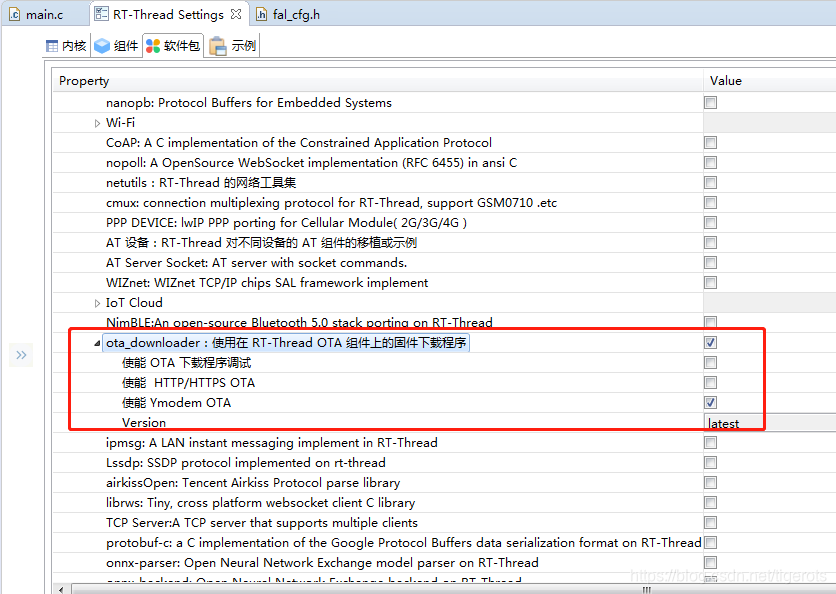Select the ota_downloader row label

(x=286, y=342)
